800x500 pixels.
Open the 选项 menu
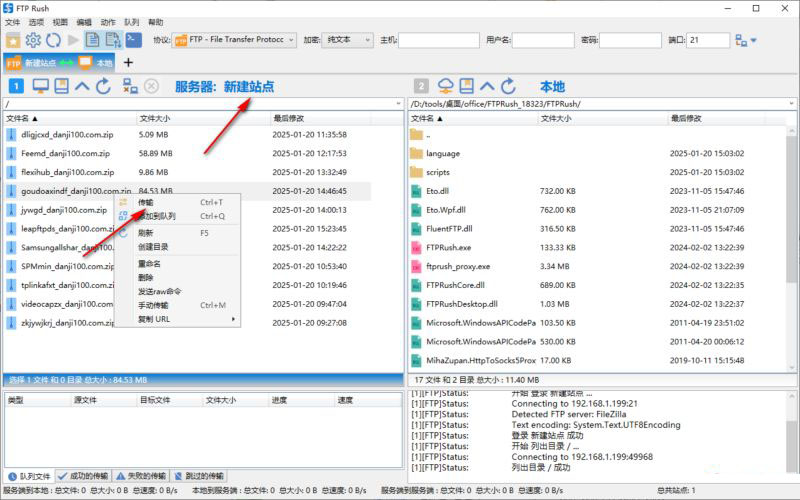[x=36, y=22]
